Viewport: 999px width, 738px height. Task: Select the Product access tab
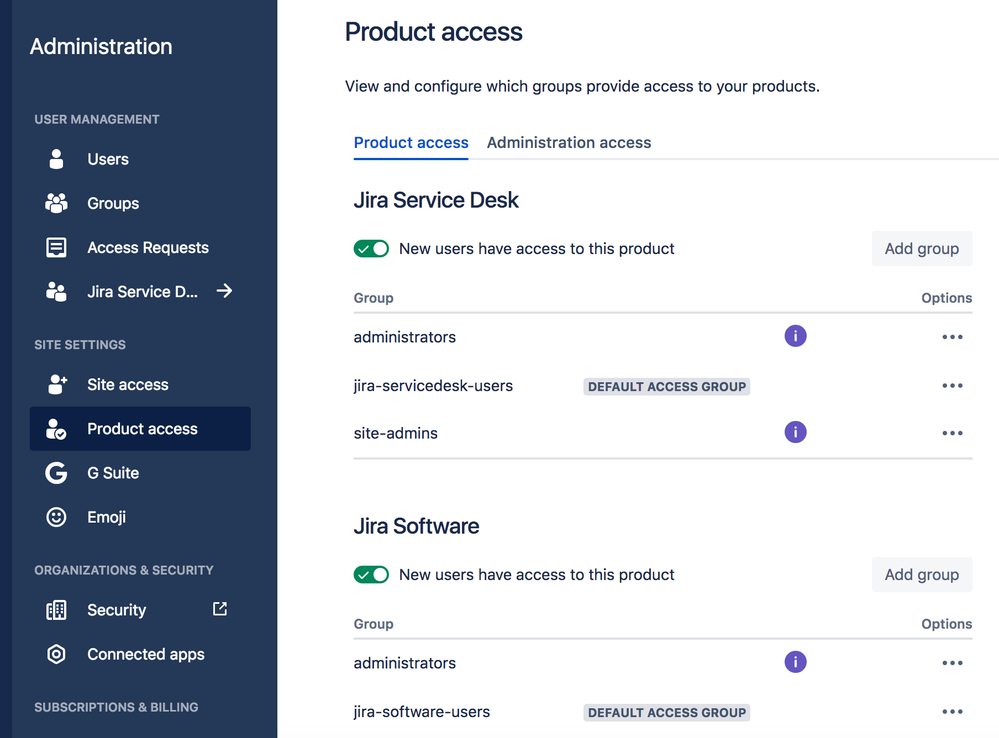pyautogui.click(x=410, y=142)
